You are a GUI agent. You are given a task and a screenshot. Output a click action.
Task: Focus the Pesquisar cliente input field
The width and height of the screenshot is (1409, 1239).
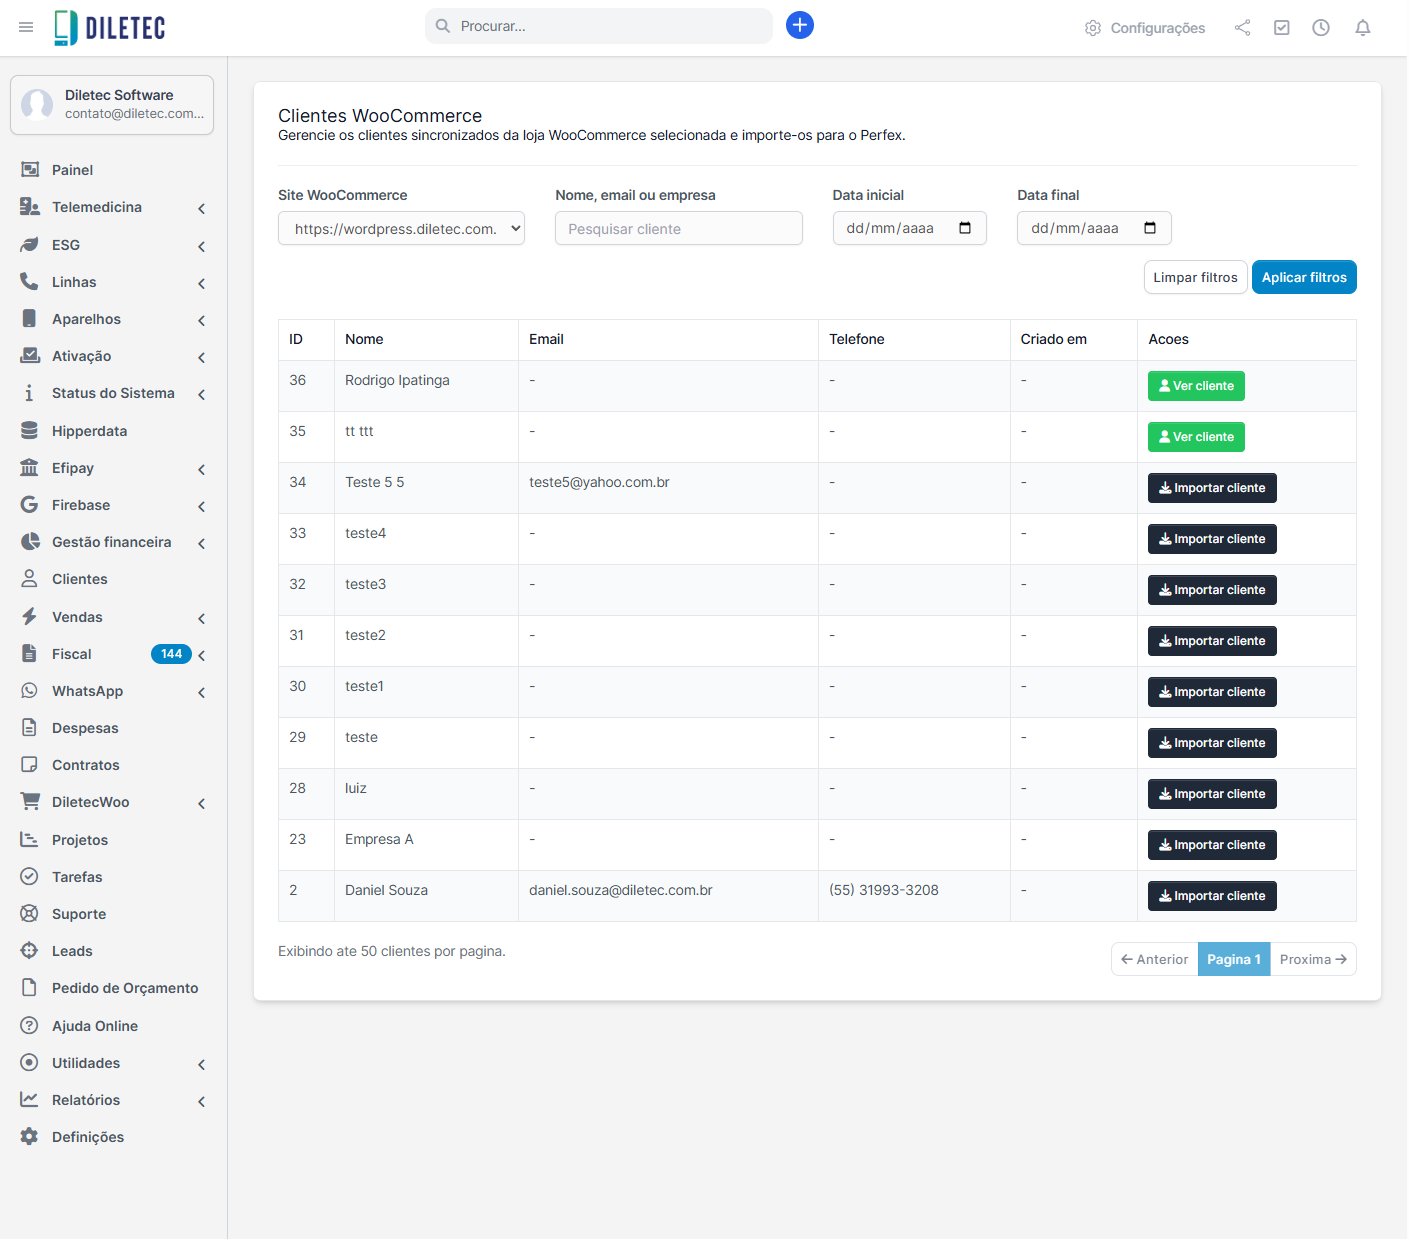pos(678,228)
